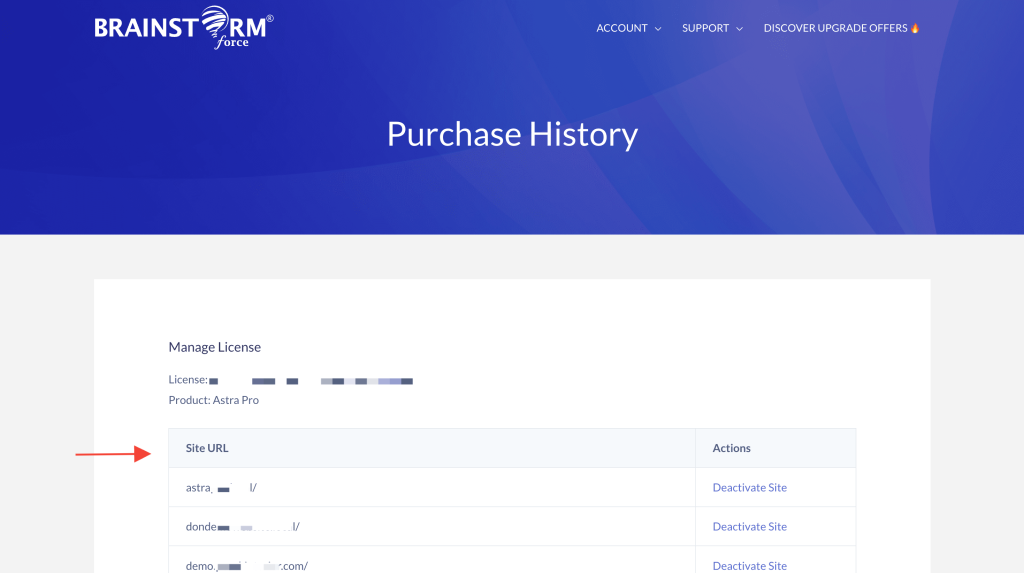Click the Product: Astra Pro text
This screenshot has width=1024, height=573.
point(214,400)
